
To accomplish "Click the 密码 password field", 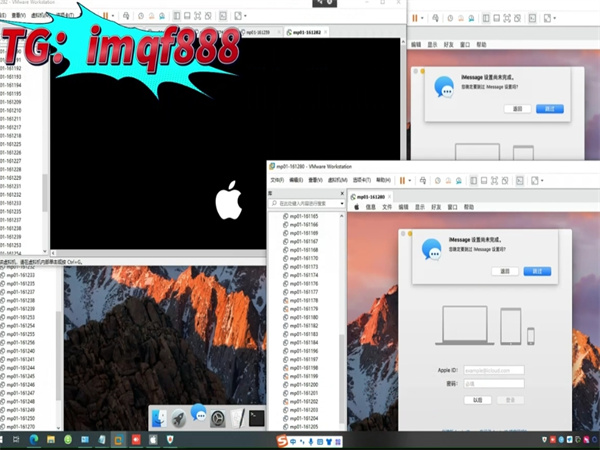I will (494, 382).
